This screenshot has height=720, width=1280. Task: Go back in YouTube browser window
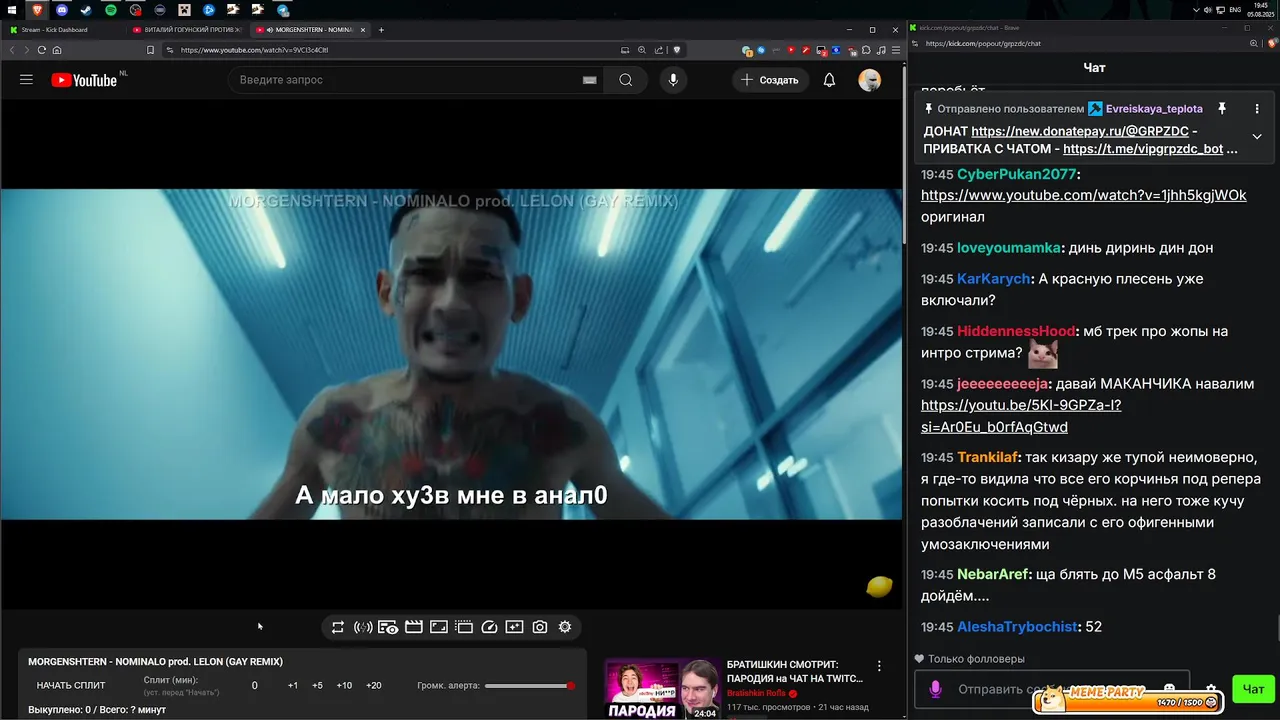(x=12, y=50)
